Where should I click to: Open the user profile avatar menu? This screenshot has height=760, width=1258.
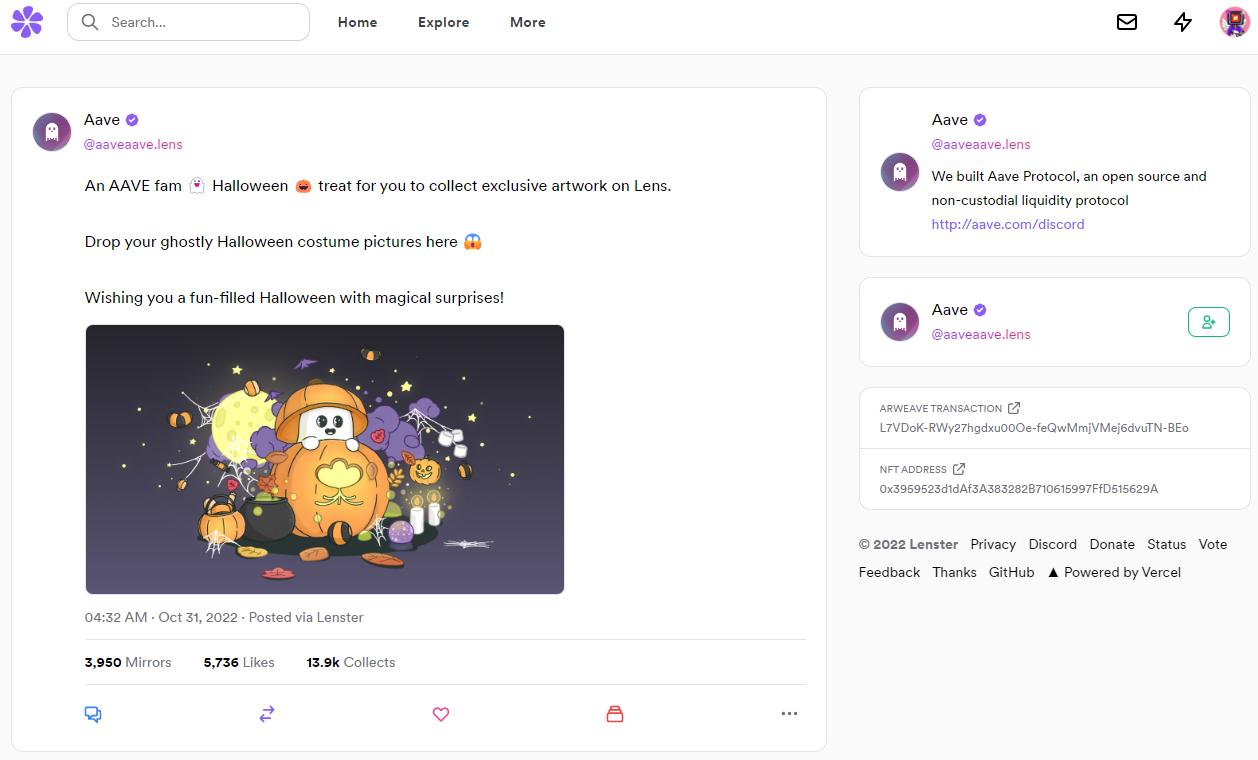point(1234,22)
